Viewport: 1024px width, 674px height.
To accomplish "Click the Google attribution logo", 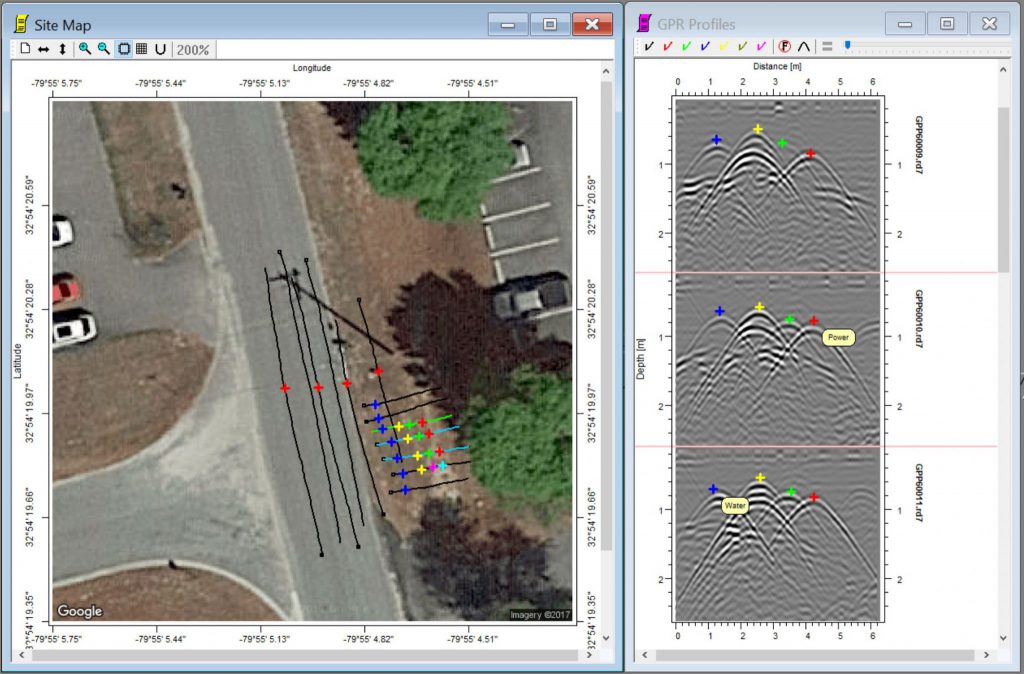I will coord(78,611).
